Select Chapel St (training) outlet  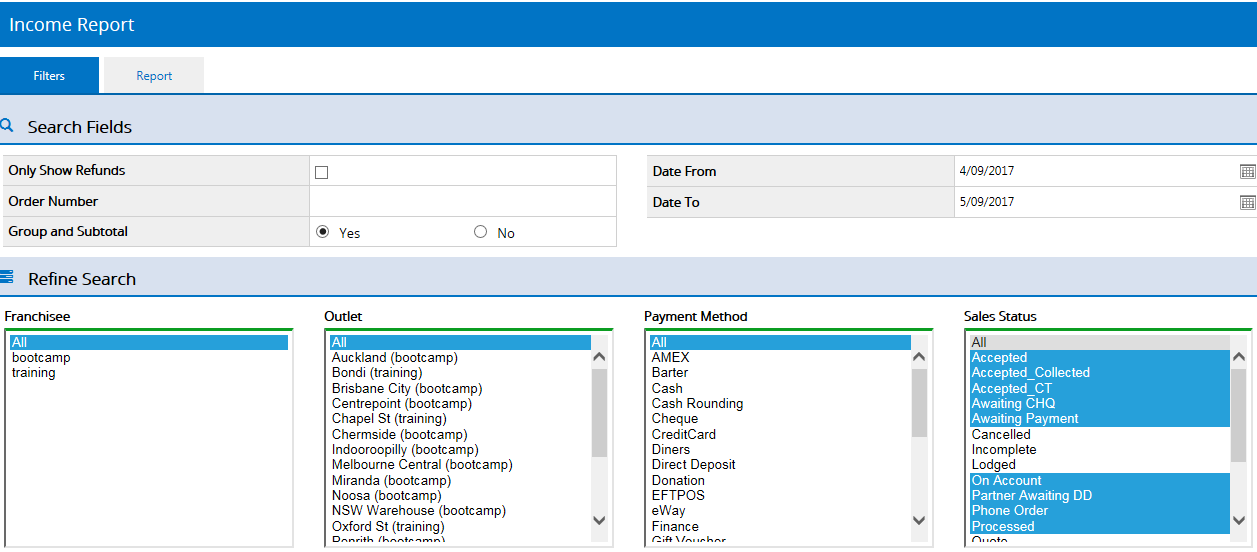coord(460,418)
